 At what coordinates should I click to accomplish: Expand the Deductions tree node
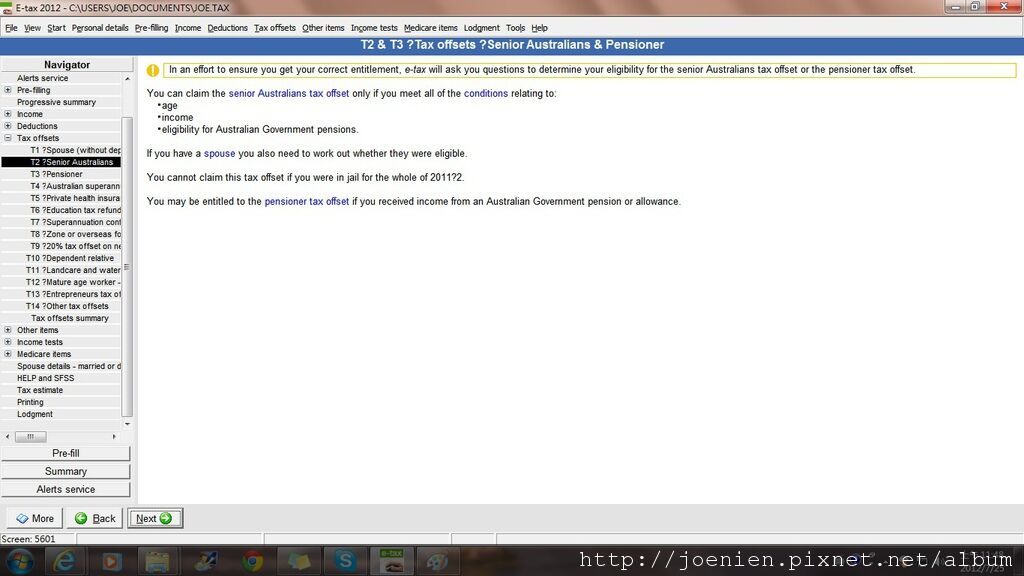8,126
